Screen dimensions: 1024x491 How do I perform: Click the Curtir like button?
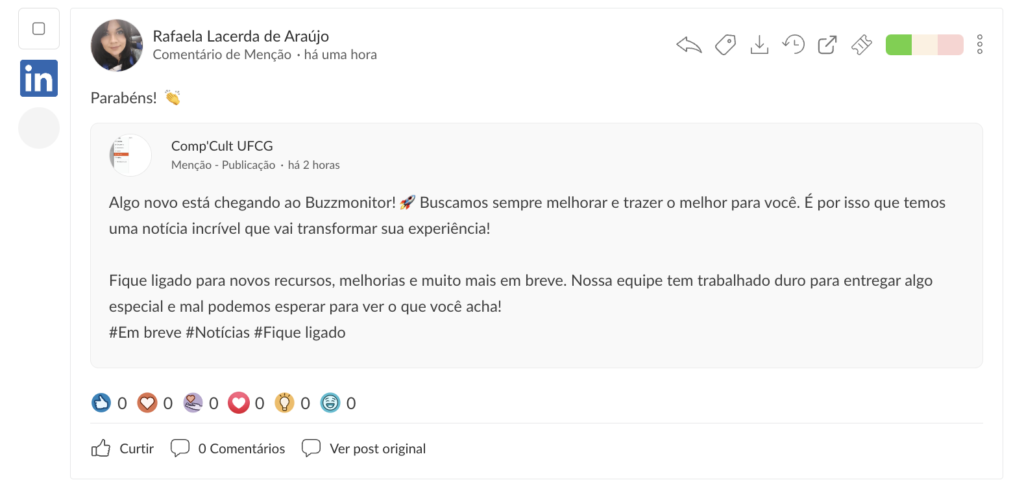point(123,449)
